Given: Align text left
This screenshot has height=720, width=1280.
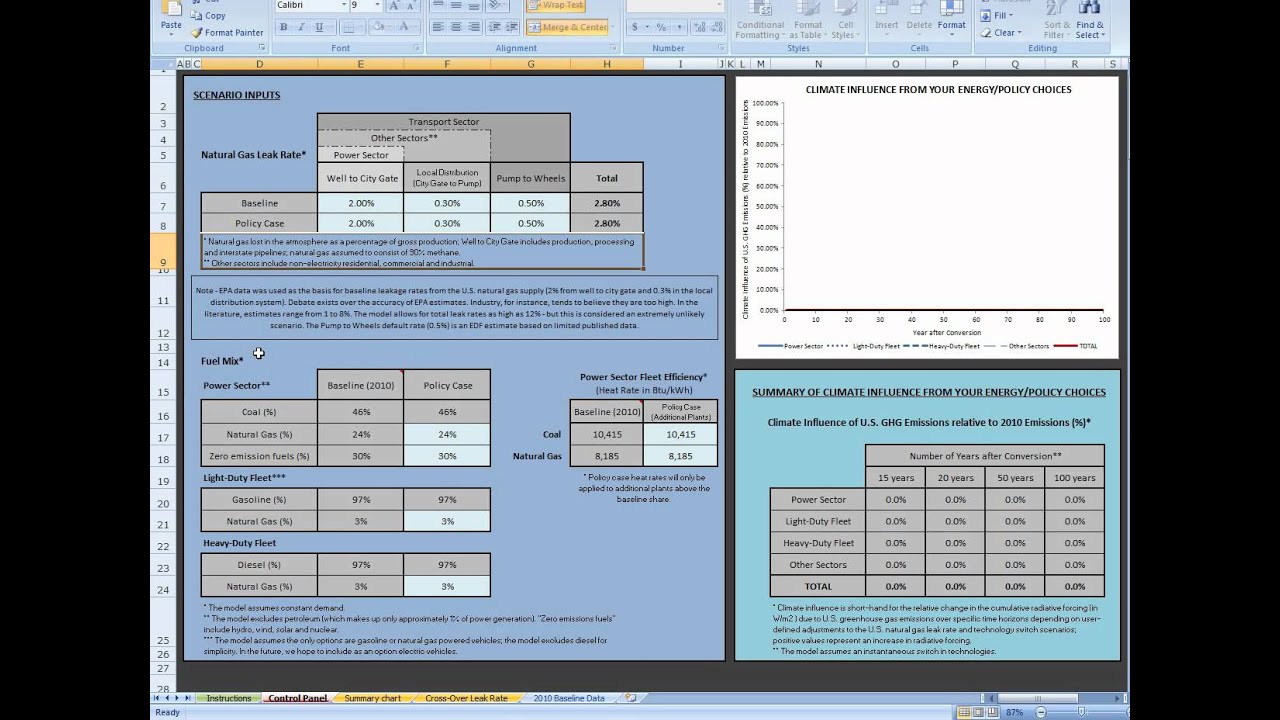Looking at the screenshot, I should (438, 27).
